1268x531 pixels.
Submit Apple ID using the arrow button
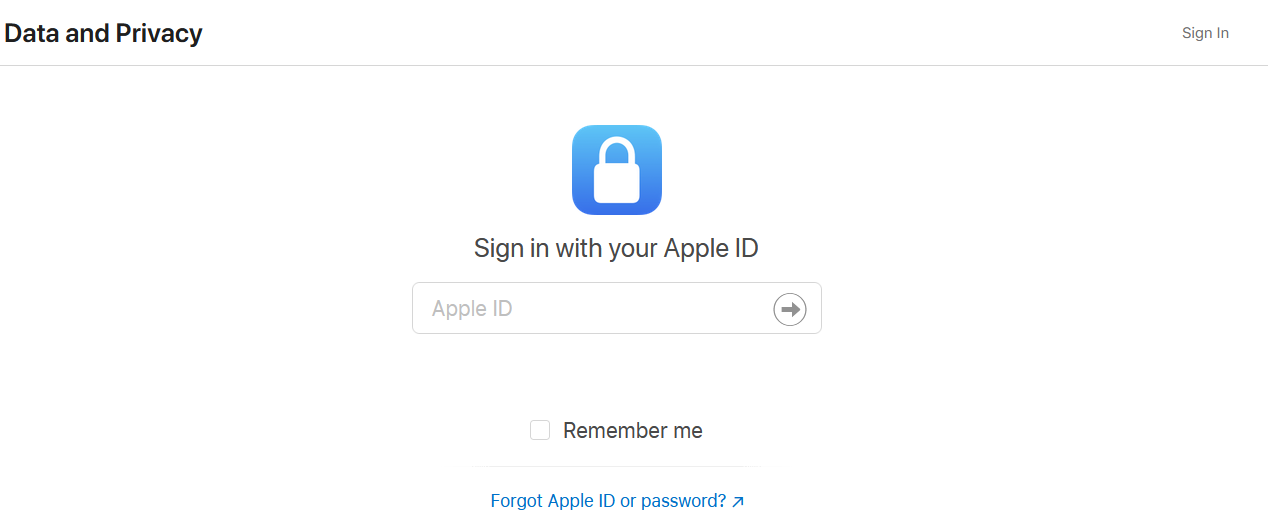[790, 309]
